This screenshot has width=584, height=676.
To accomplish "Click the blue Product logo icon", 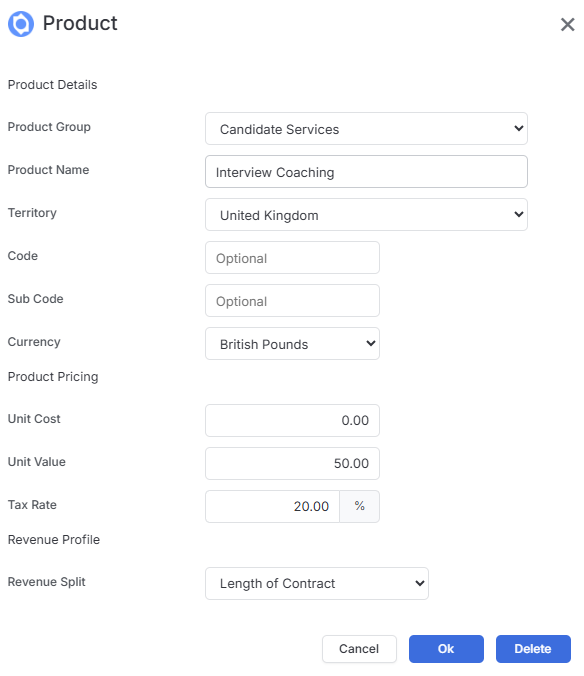I will (21, 24).
